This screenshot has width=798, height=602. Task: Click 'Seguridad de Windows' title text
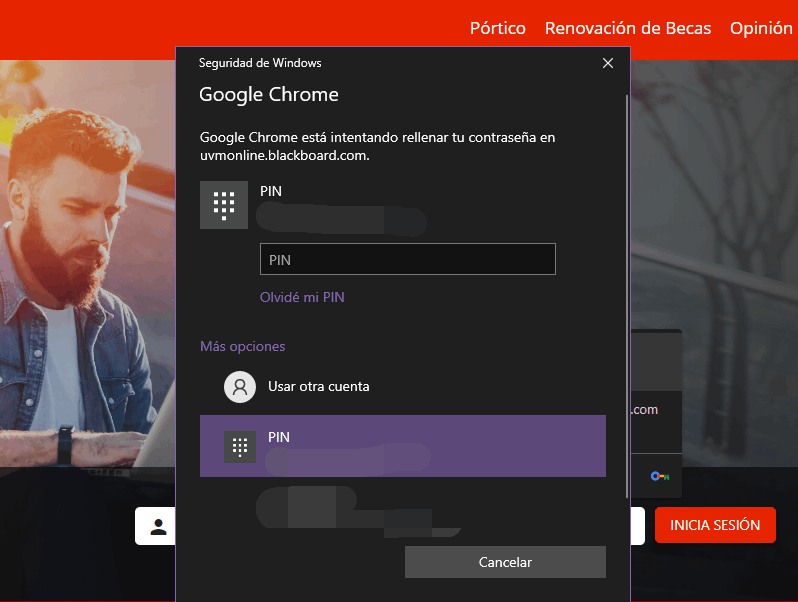coord(260,63)
